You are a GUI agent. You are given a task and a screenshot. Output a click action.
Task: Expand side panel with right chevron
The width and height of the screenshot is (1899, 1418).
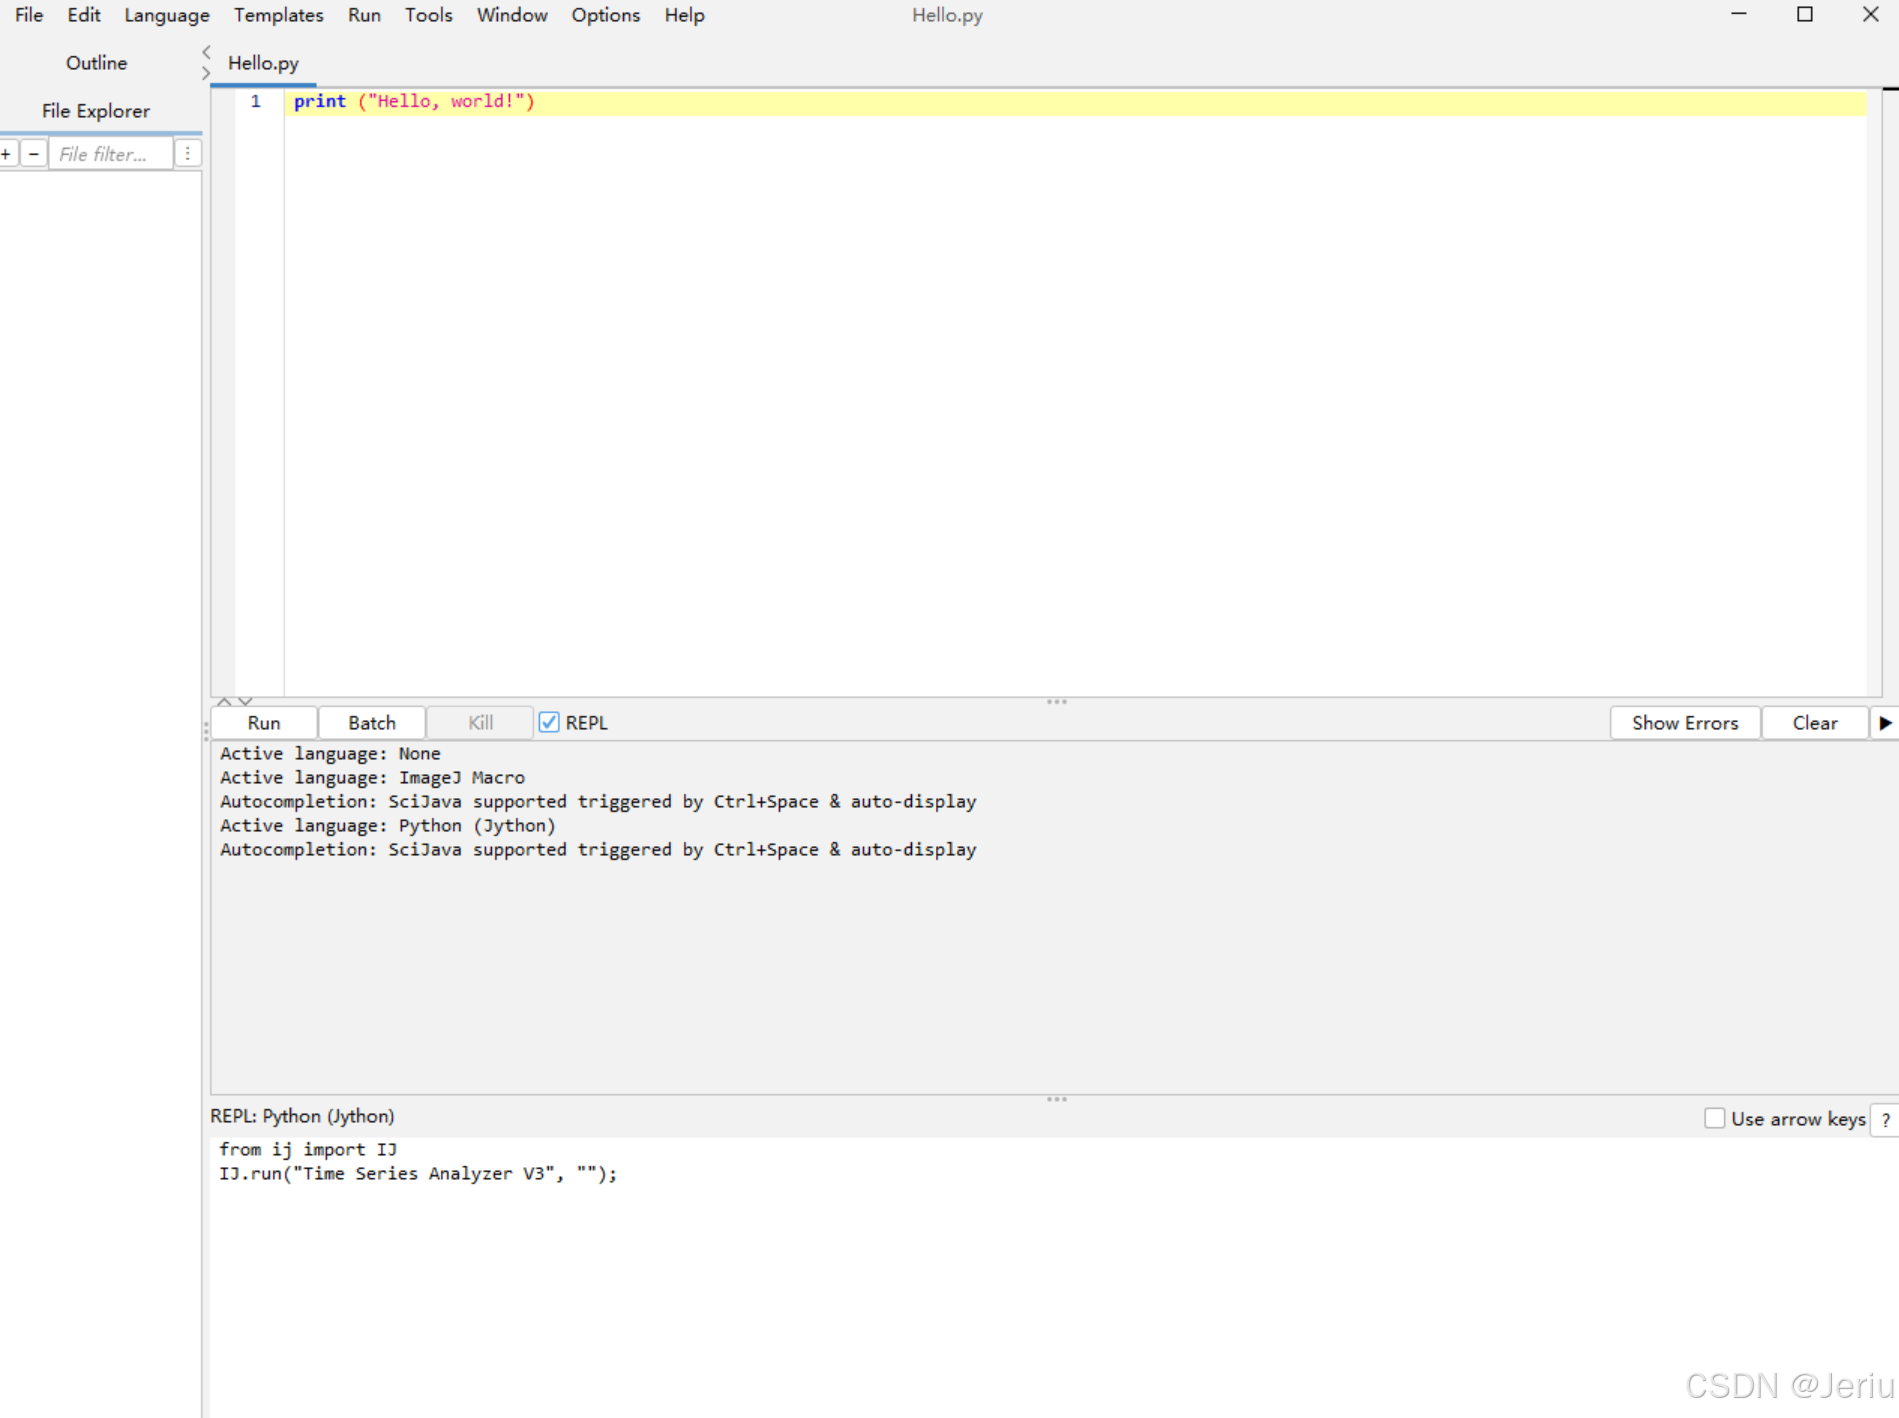pos(206,73)
